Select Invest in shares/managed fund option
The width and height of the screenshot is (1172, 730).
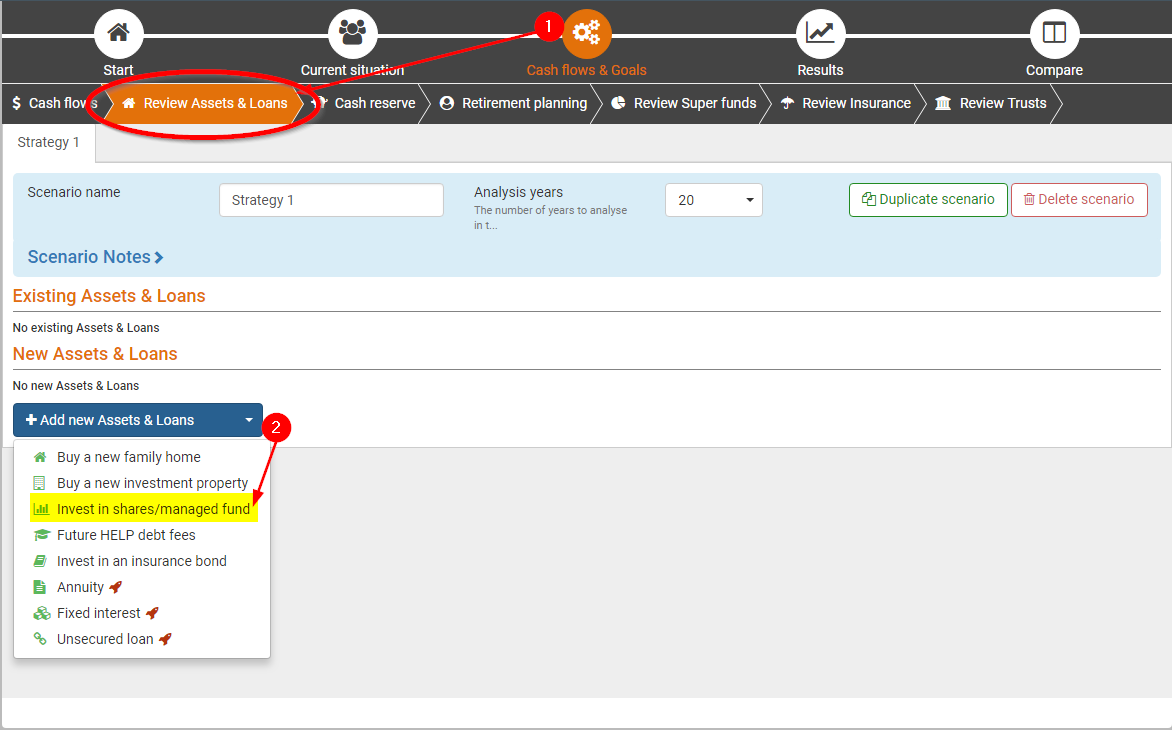click(152, 509)
